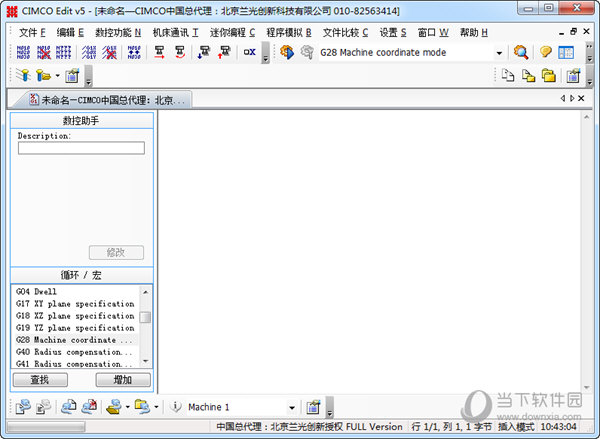Click the globe with red X document icon
This screenshot has width=600, height=439.
89,407
